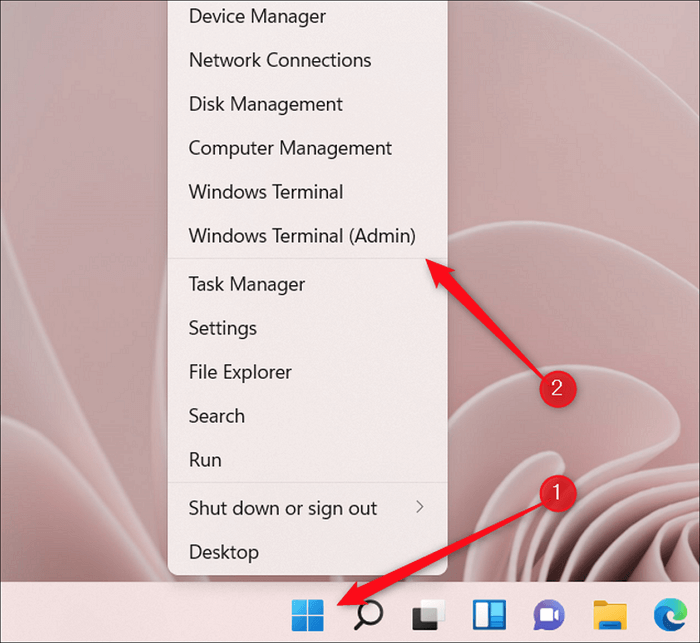This screenshot has height=643, width=700.
Task: Select Desktop at the menu bottom
Action: click(224, 552)
